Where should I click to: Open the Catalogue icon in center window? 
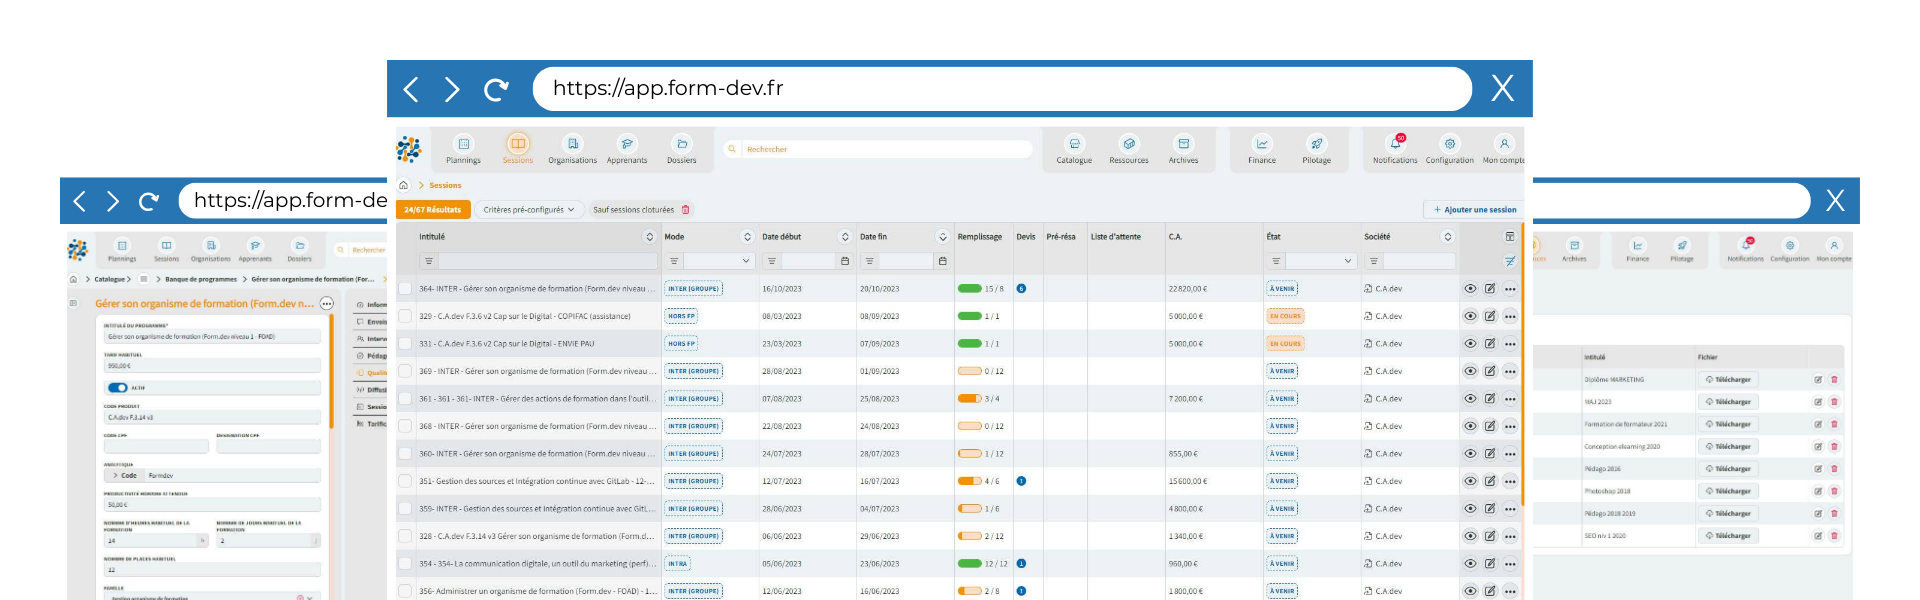click(x=1074, y=148)
